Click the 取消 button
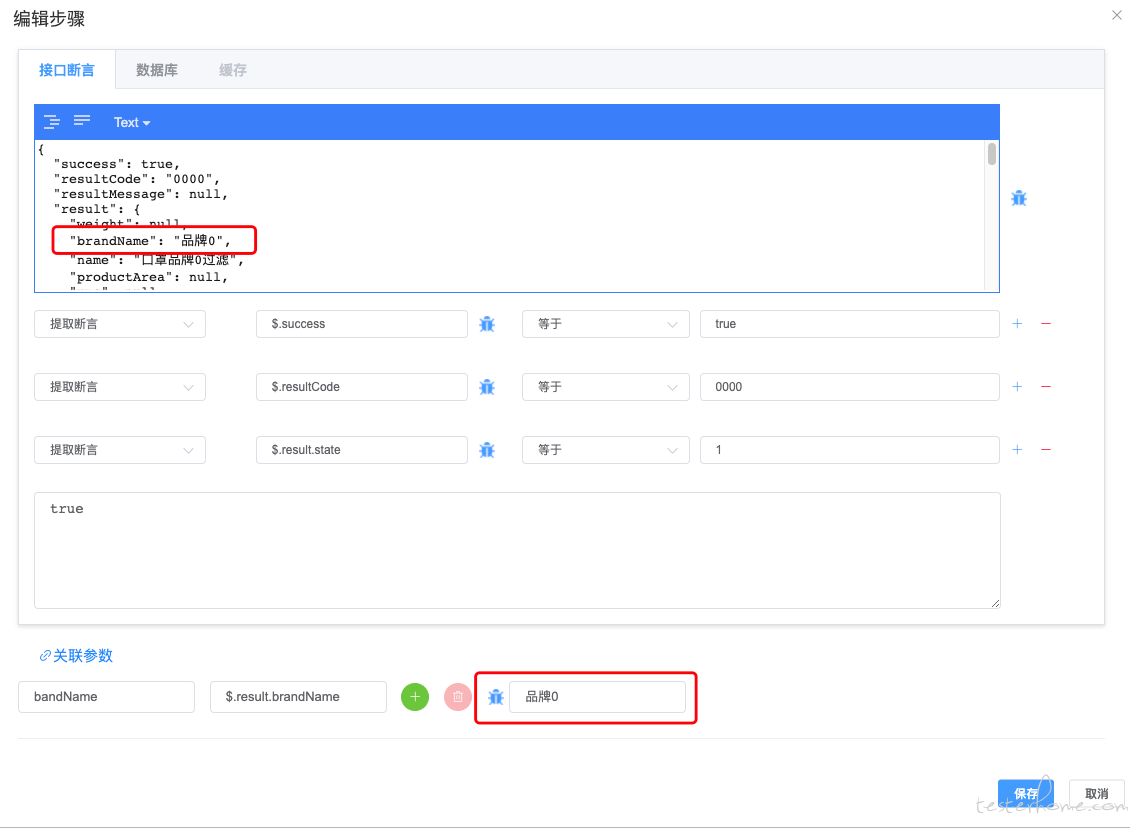Image resolution: width=1130 pixels, height=828 pixels. pos(1097,793)
